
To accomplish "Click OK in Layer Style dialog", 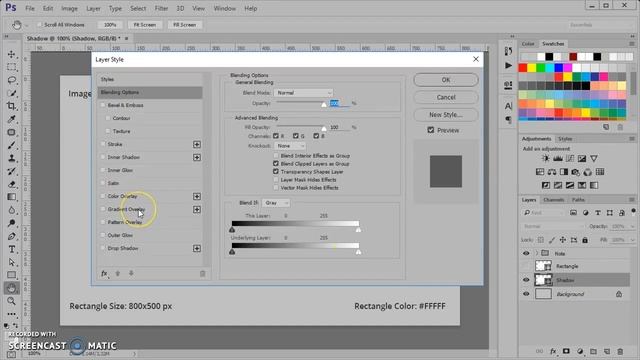I will click(x=446, y=80).
